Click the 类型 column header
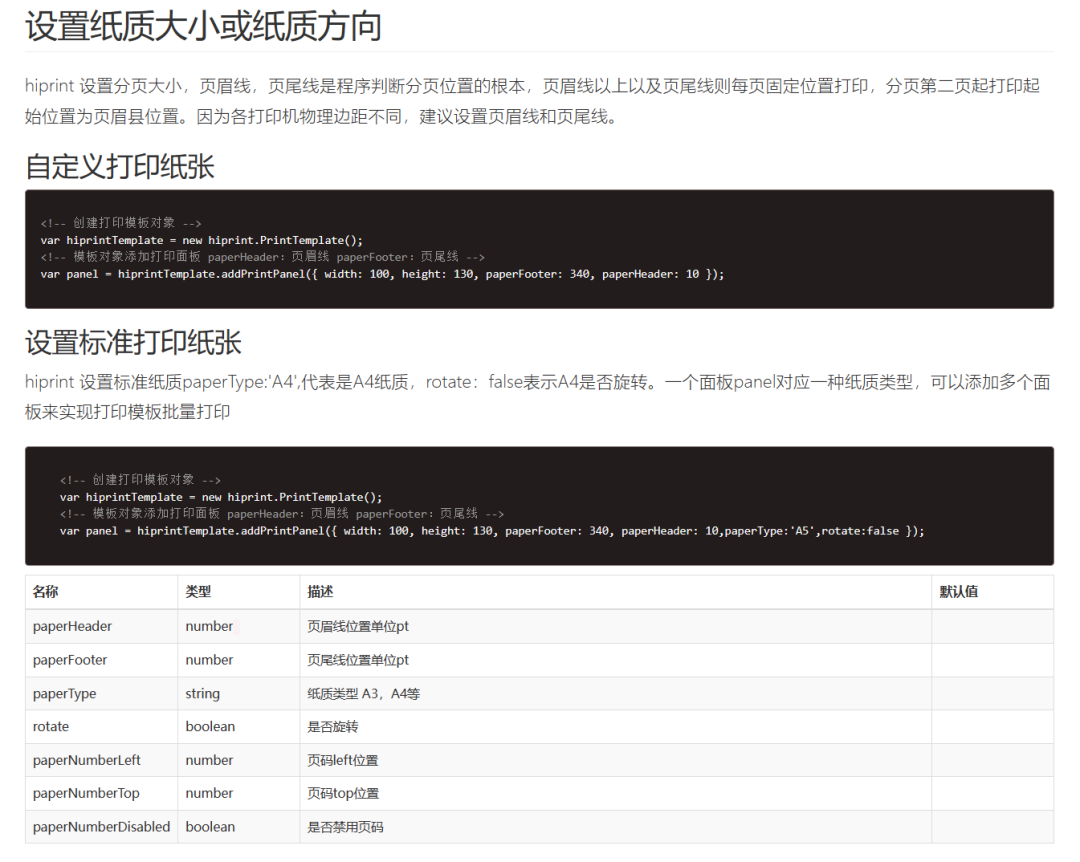Image resolution: width=1080 pixels, height=862 pixels. (198, 591)
